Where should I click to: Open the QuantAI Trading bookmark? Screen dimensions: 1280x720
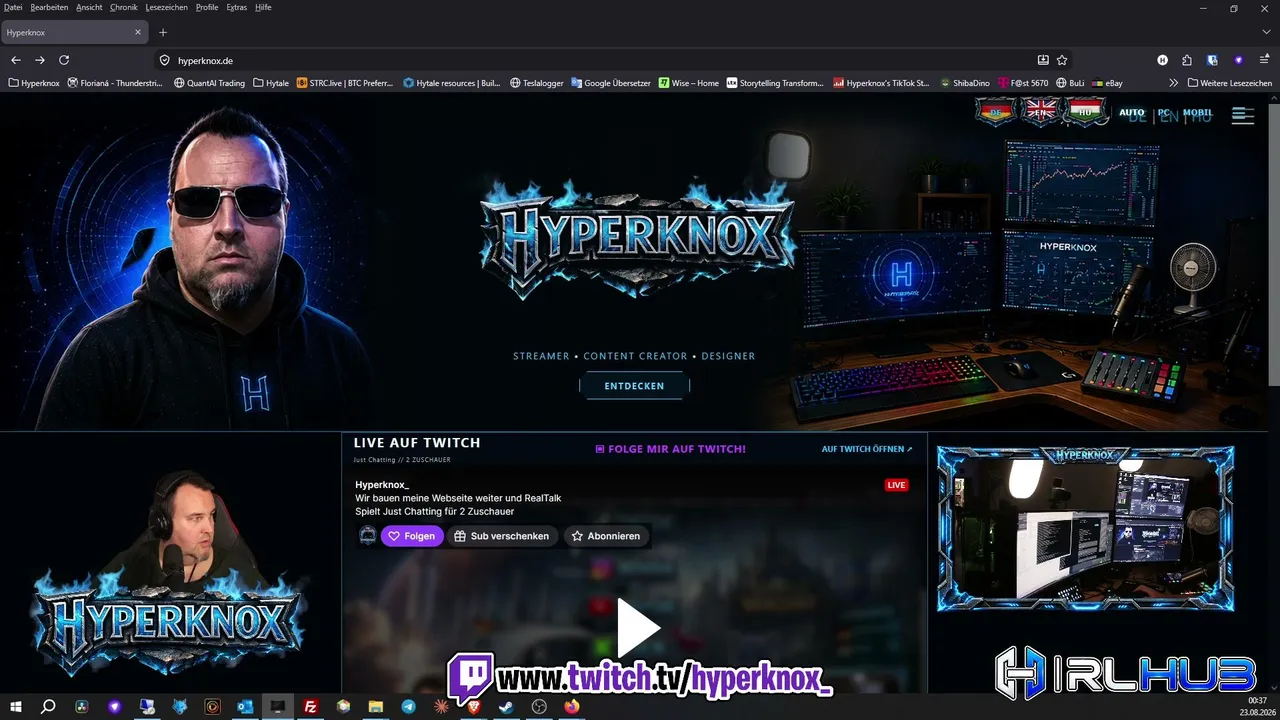click(x=209, y=83)
